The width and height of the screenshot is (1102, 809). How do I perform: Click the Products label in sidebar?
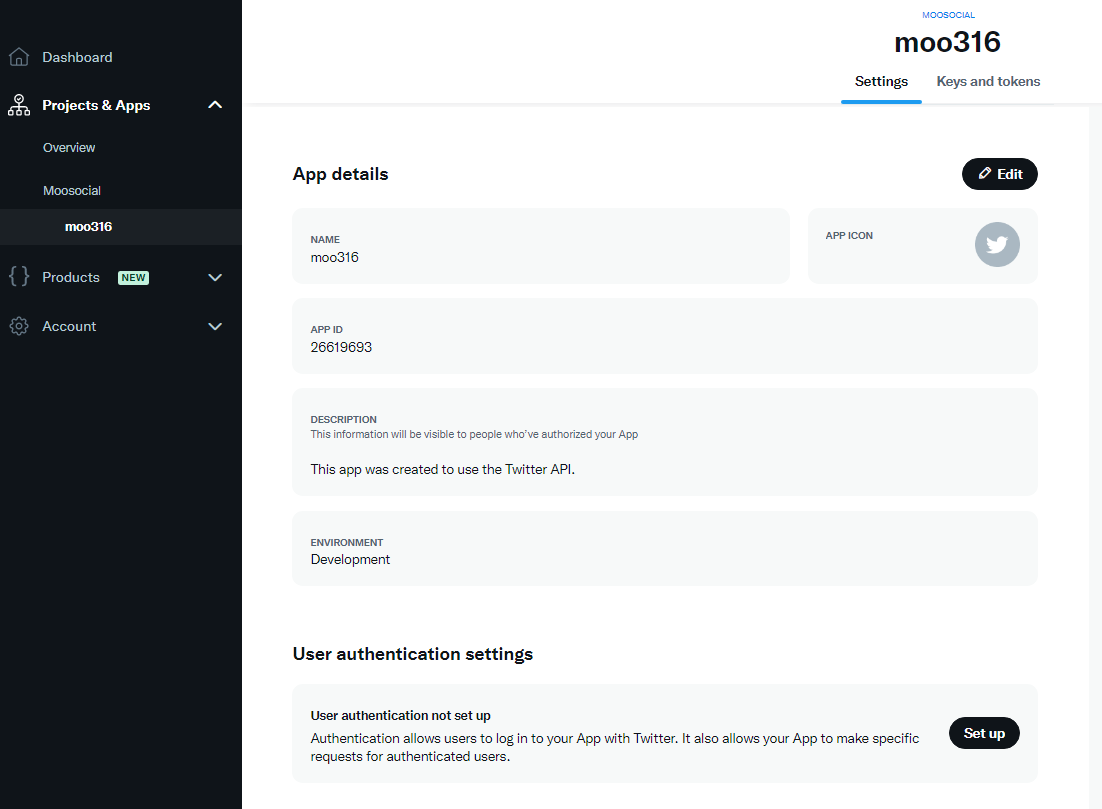point(71,277)
